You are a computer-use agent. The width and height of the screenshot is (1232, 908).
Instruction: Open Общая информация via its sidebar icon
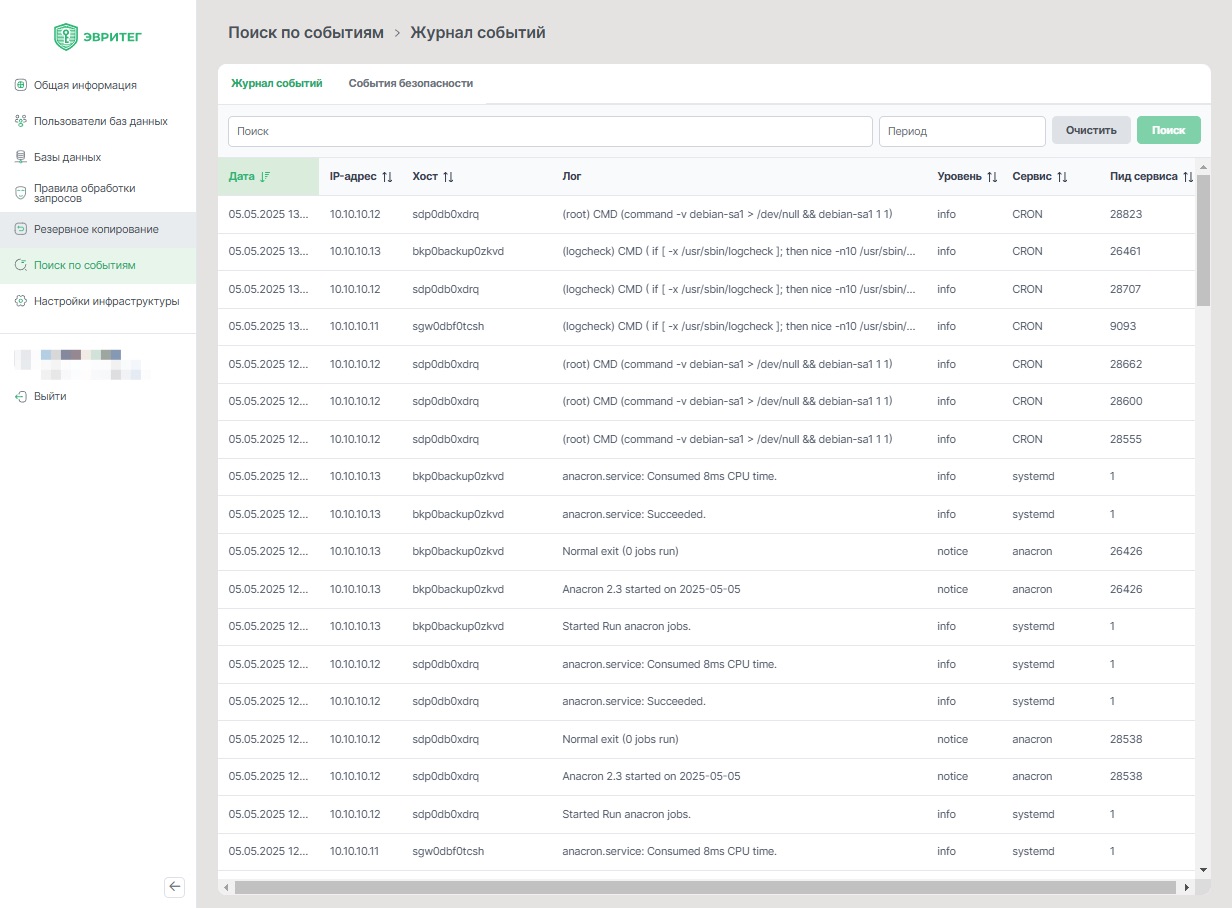click(20, 85)
